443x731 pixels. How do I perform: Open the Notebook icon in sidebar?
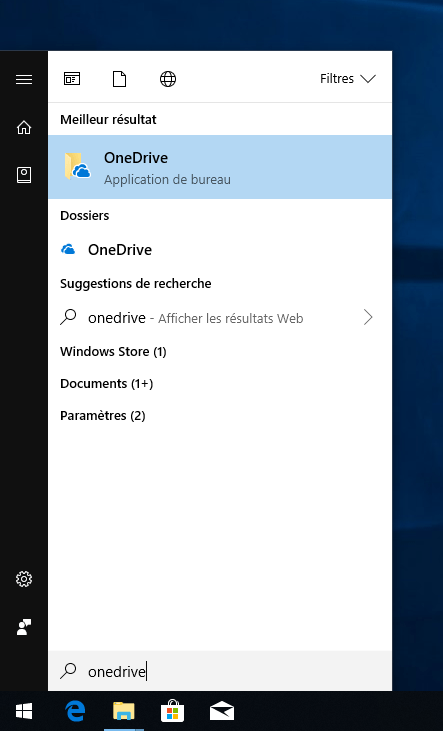[x=24, y=175]
